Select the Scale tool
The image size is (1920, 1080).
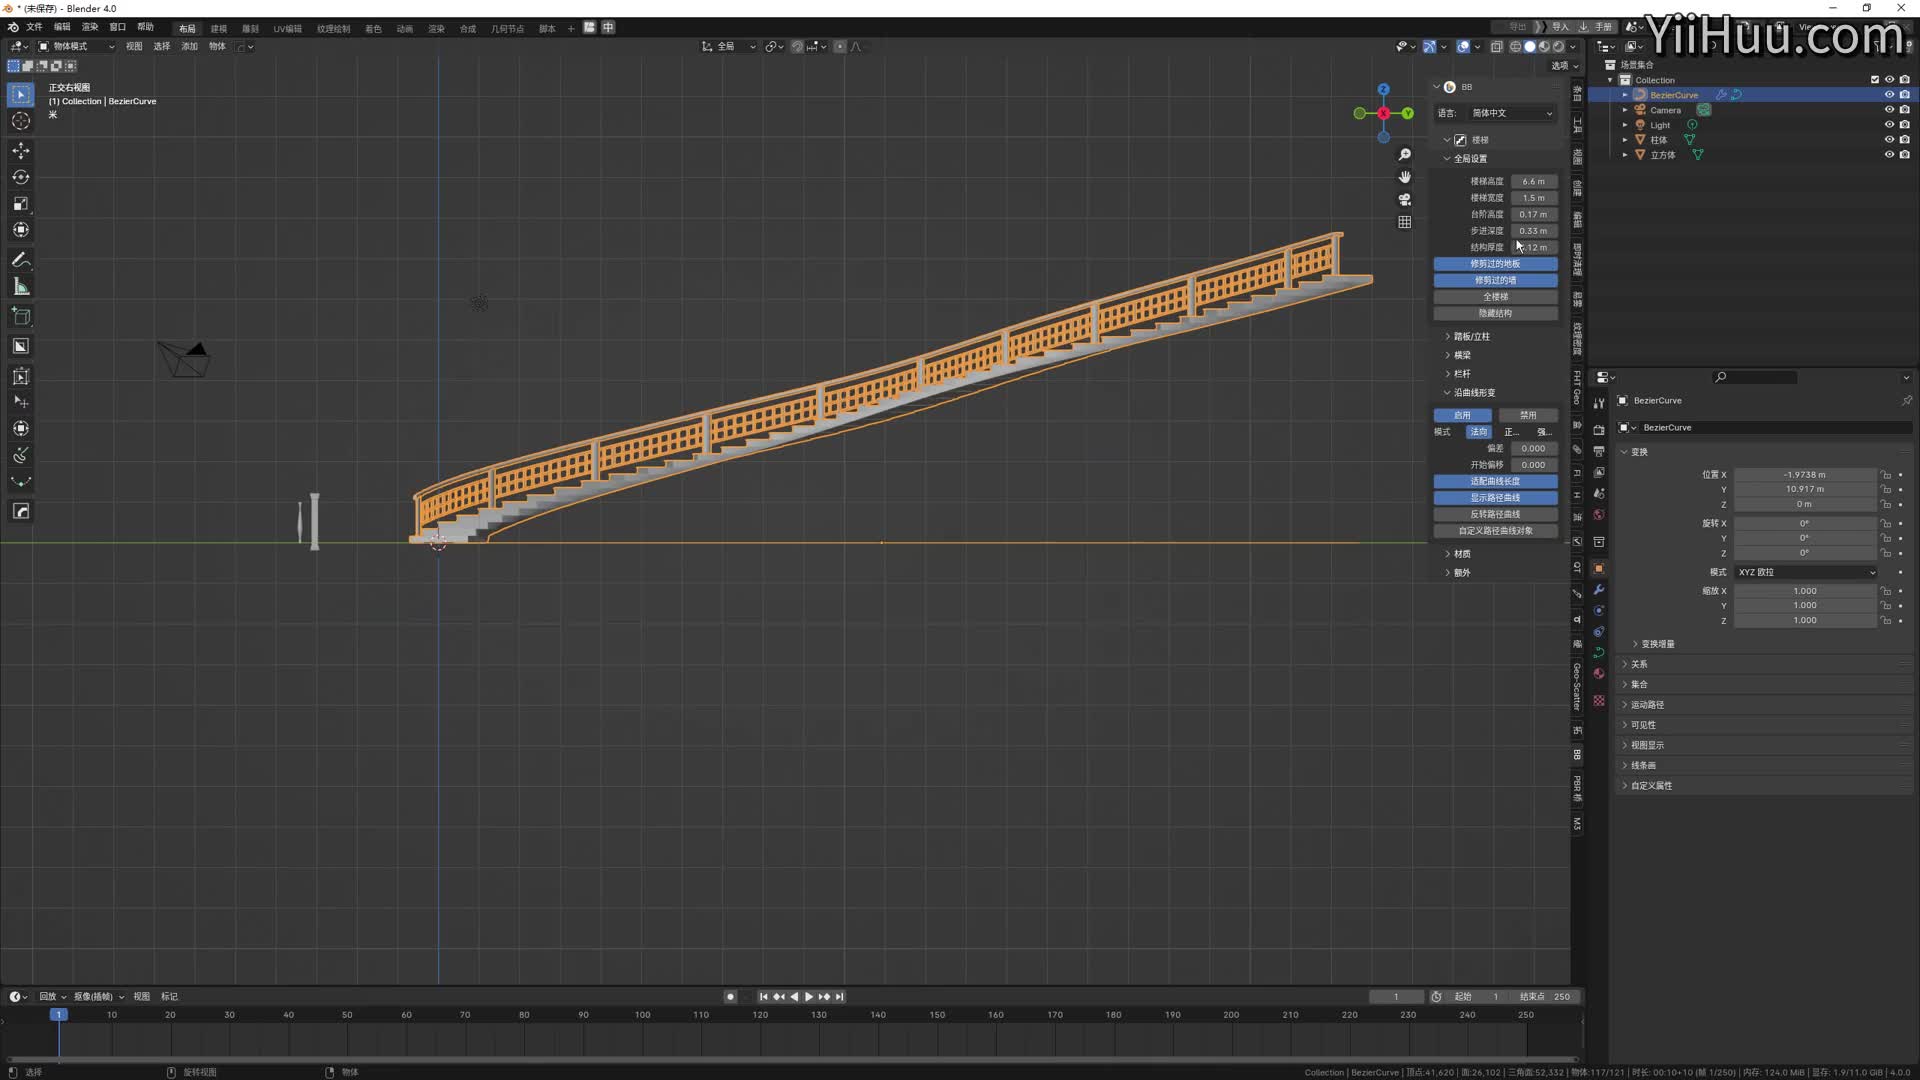coord(20,203)
